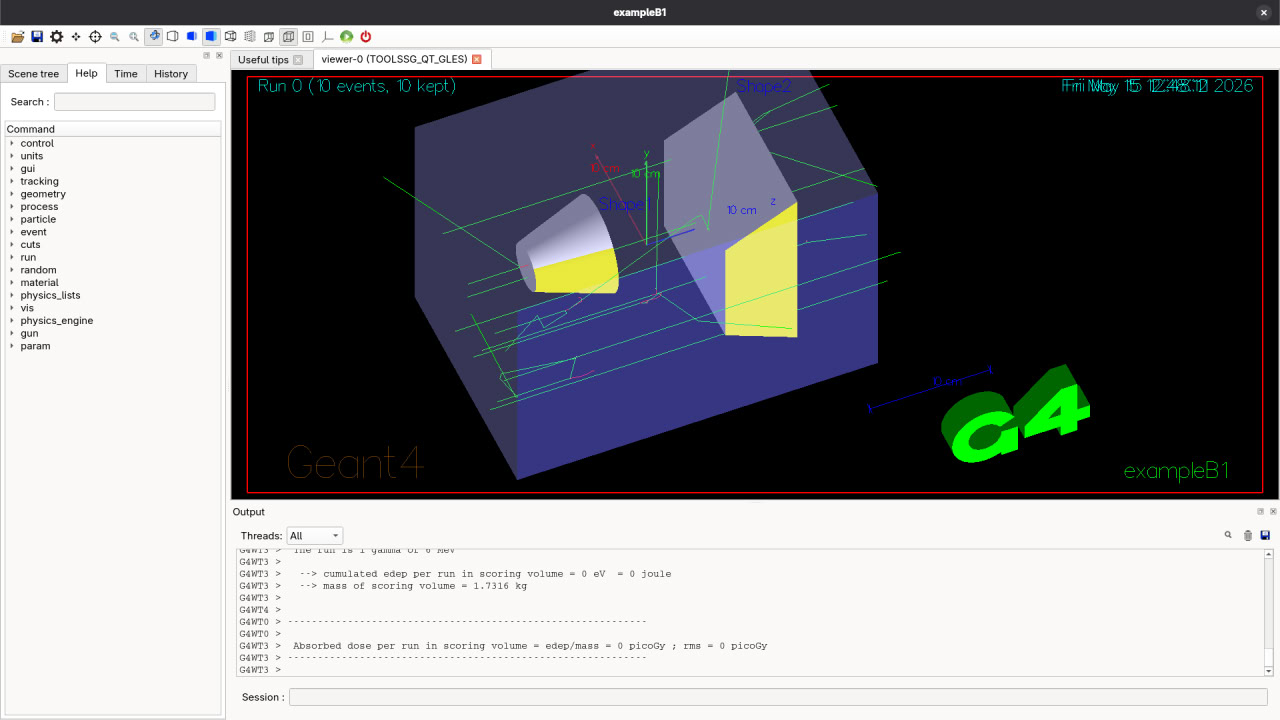Select the random command row
The height and width of the screenshot is (720, 1280).
click(x=113, y=270)
